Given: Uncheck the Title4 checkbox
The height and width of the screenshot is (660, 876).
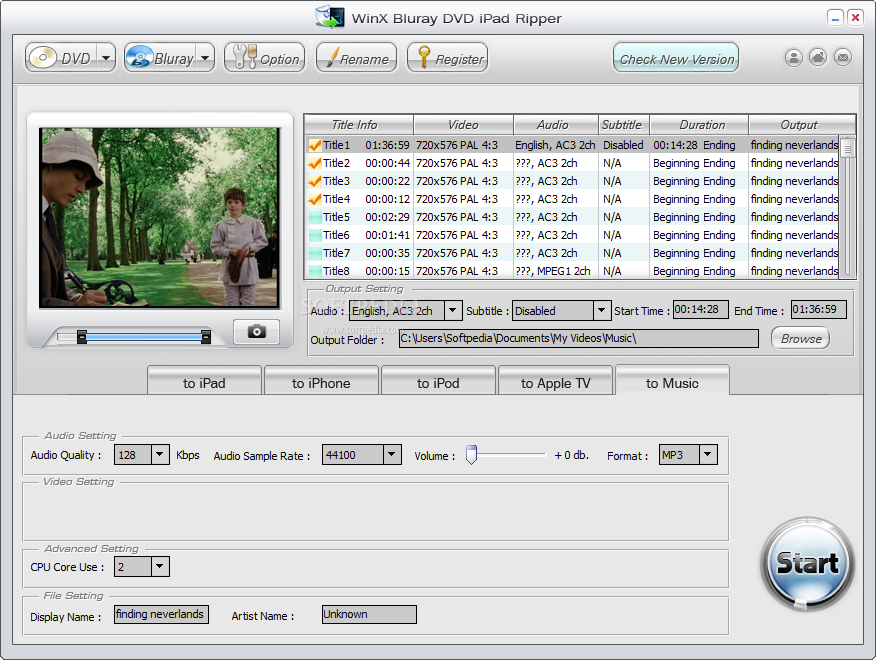Looking at the screenshot, I should tap(315, 199).
